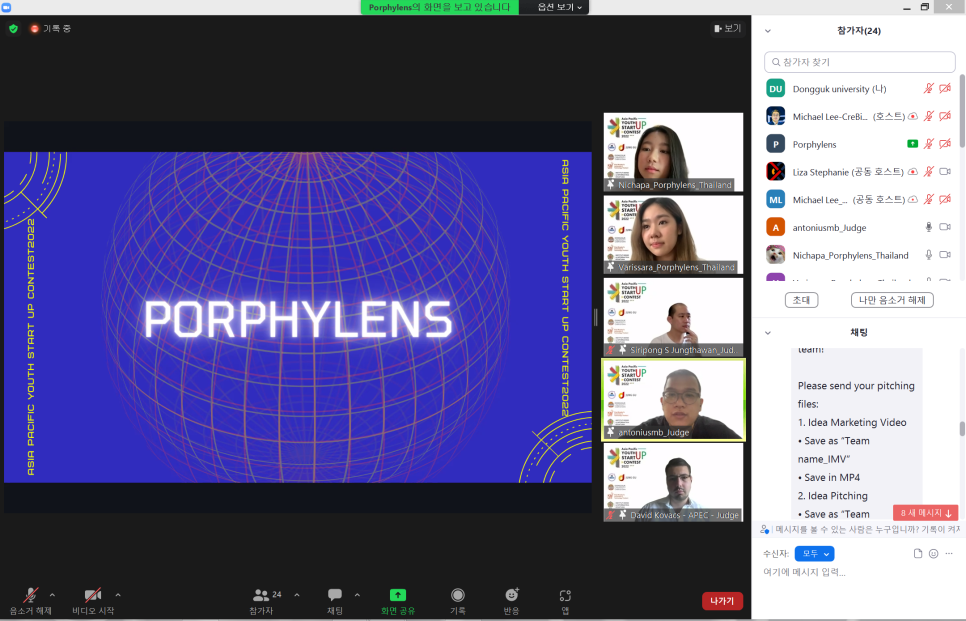Click Porphylens muted microphone icon
966x621 pixels.
(x=928, y=144)
